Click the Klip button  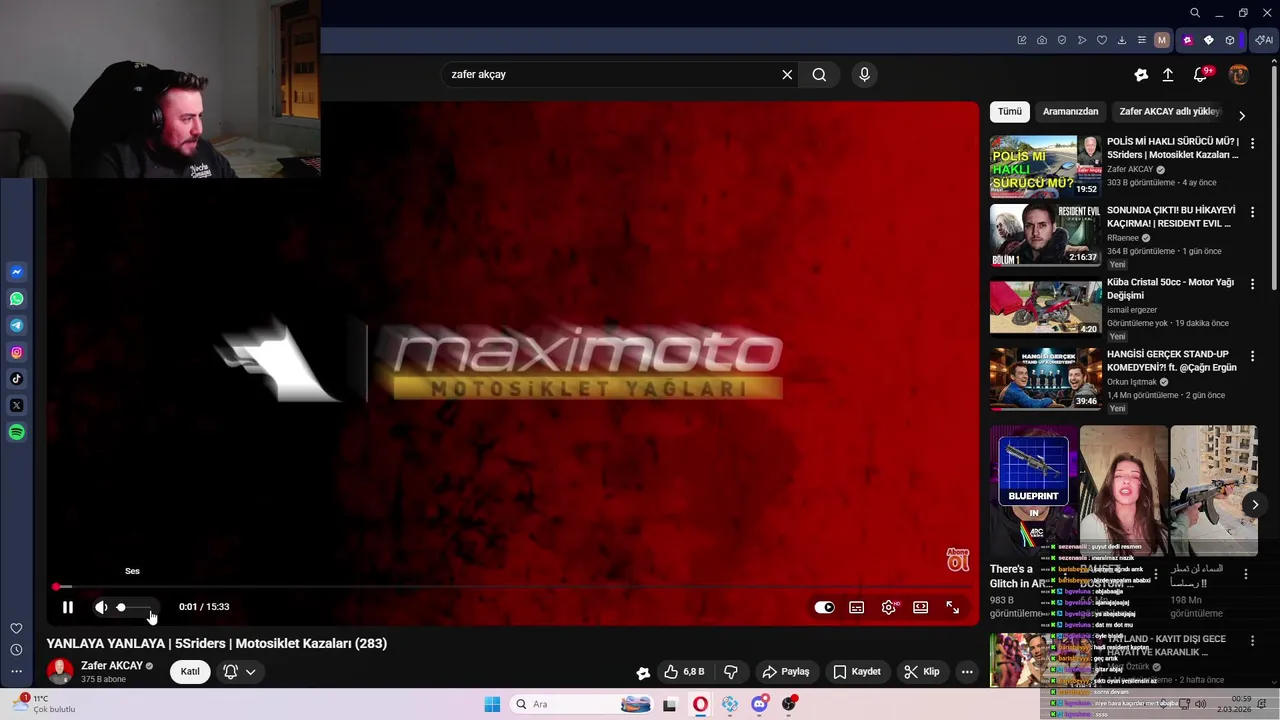[922, 672]
